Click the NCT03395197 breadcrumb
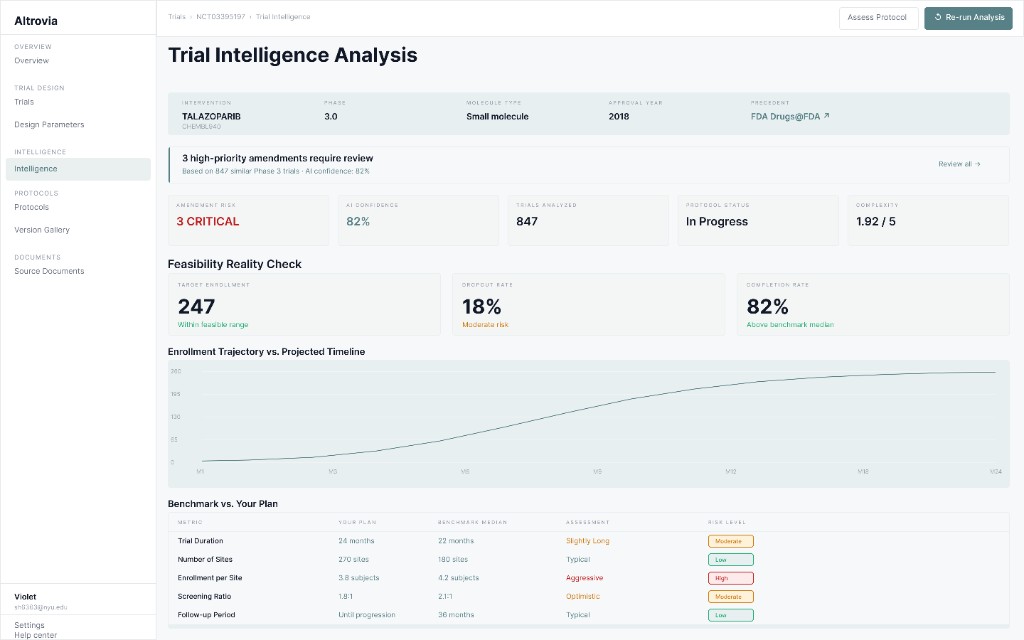This screenshot has width=1024, height=640. pyautogui.click(x=222, y=16)
